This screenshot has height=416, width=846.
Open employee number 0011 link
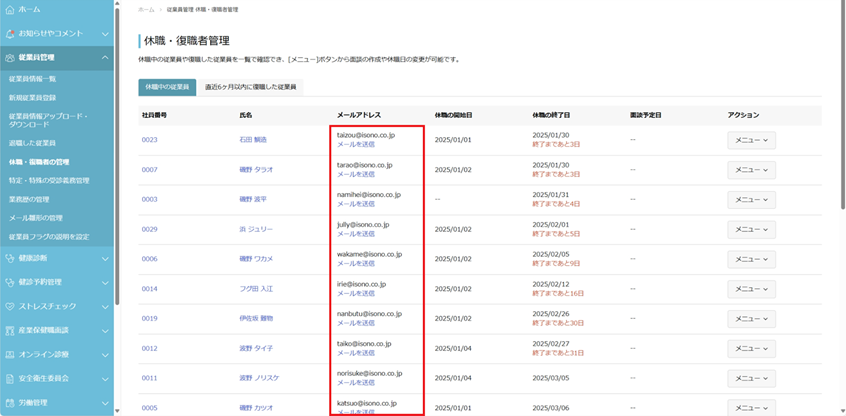pyautogui.click(x=149, y=378)
